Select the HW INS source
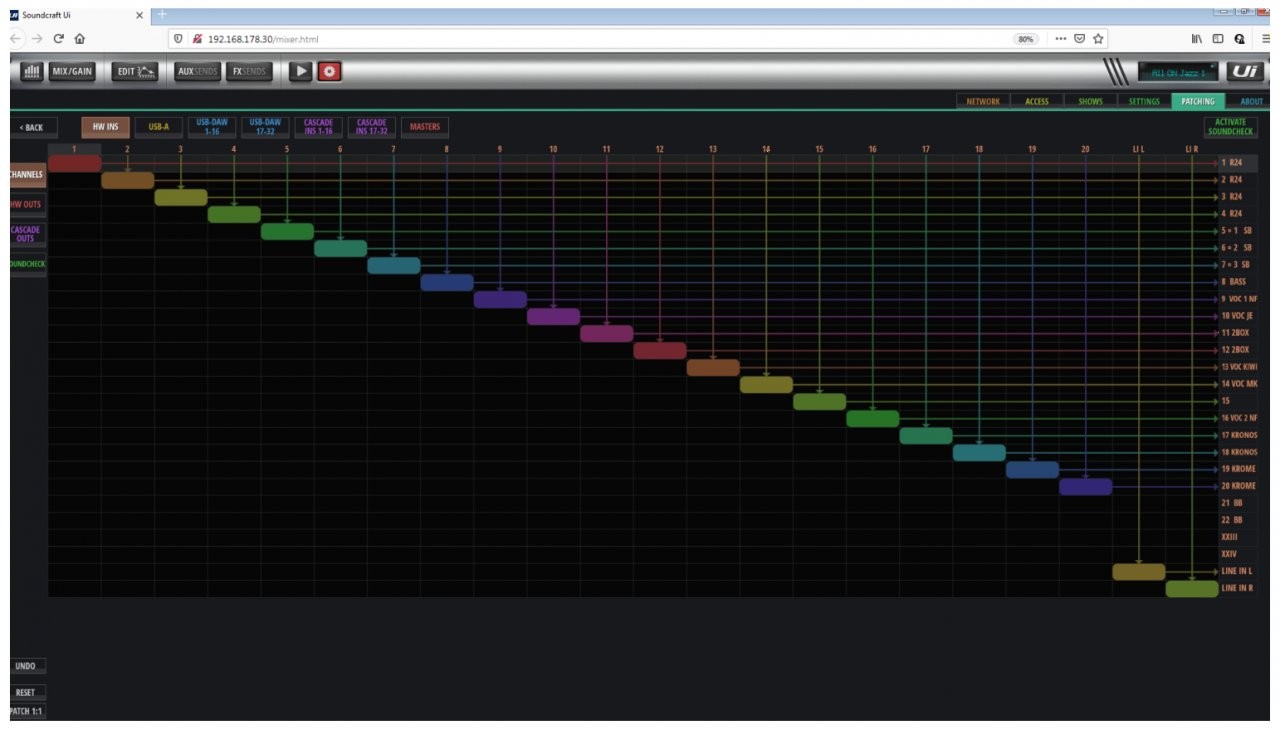 (105, 127)
